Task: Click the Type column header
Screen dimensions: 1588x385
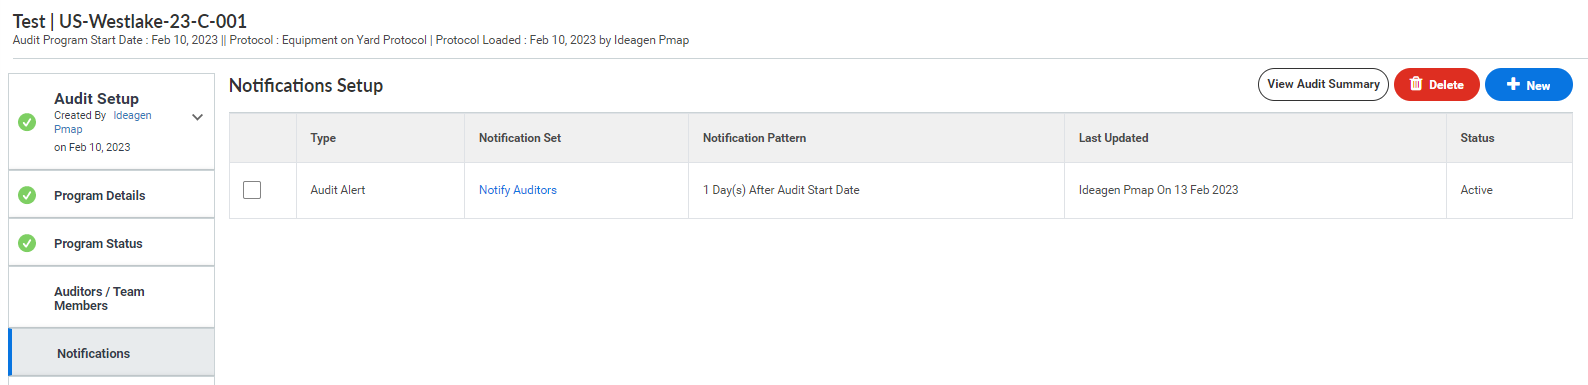Action: (323, 138)
